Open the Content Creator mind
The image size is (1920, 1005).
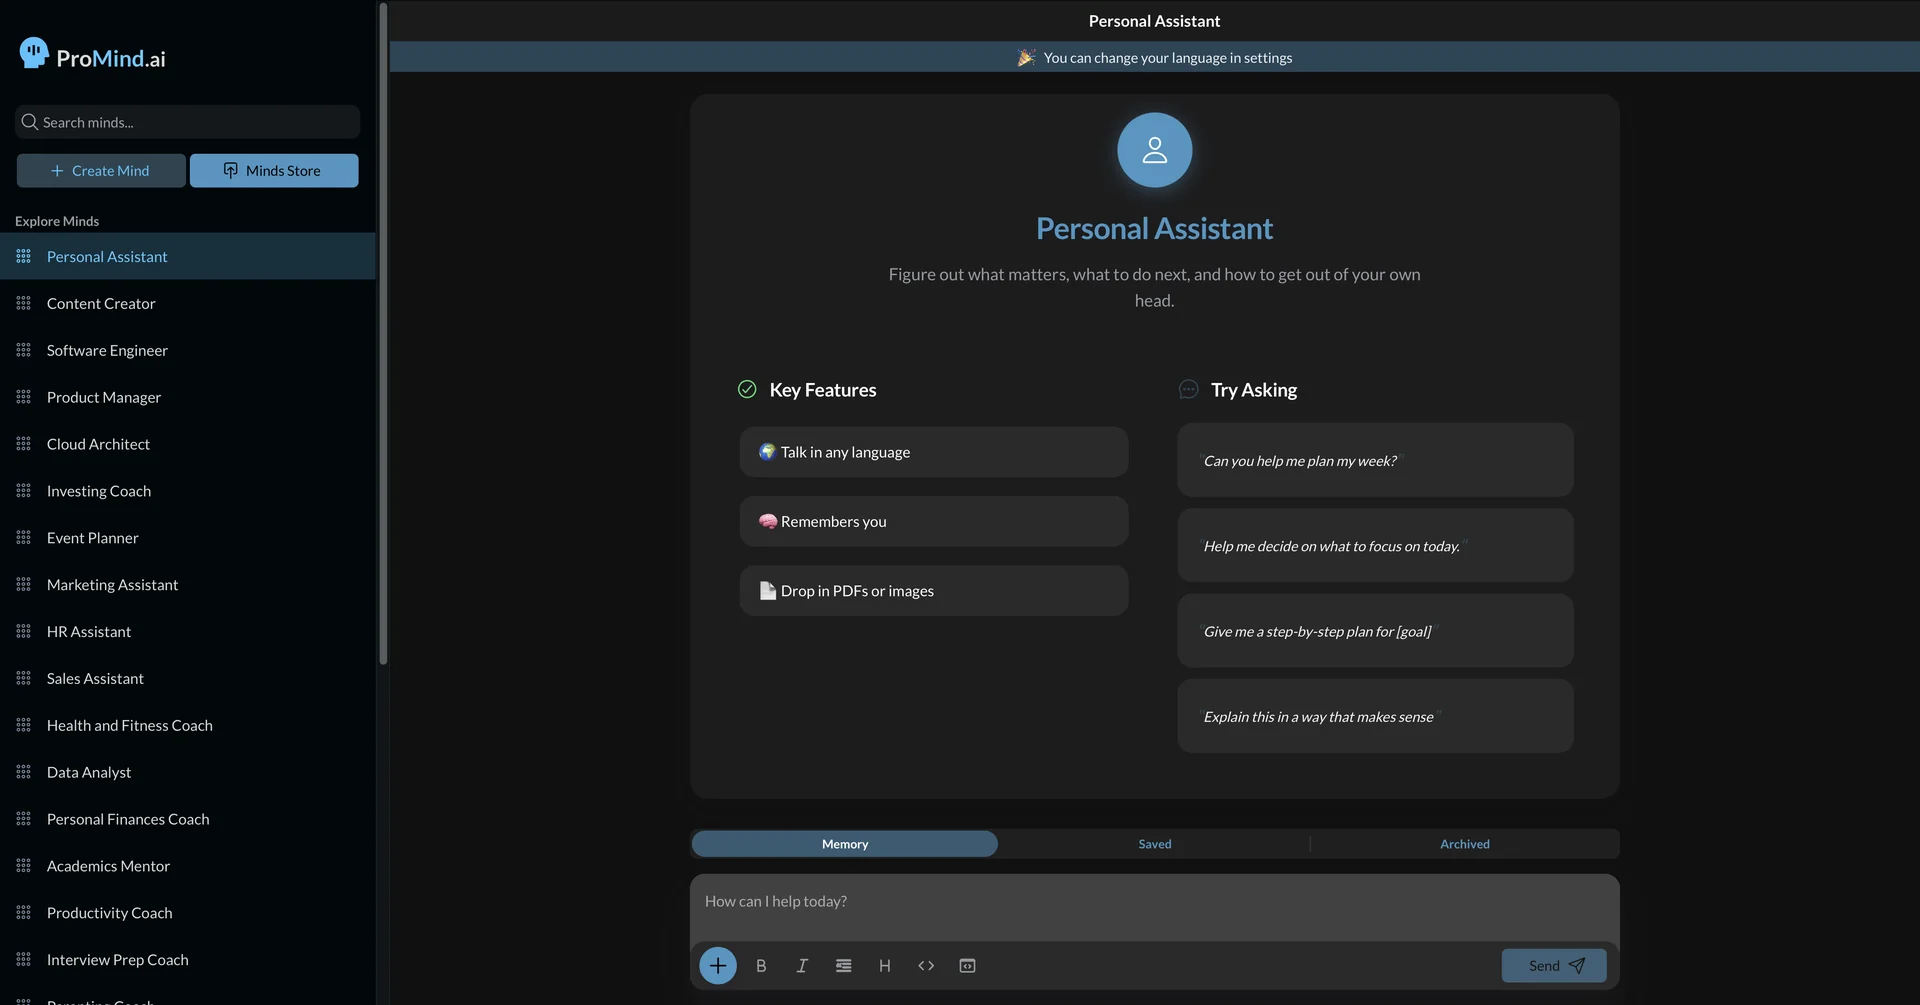188,303
